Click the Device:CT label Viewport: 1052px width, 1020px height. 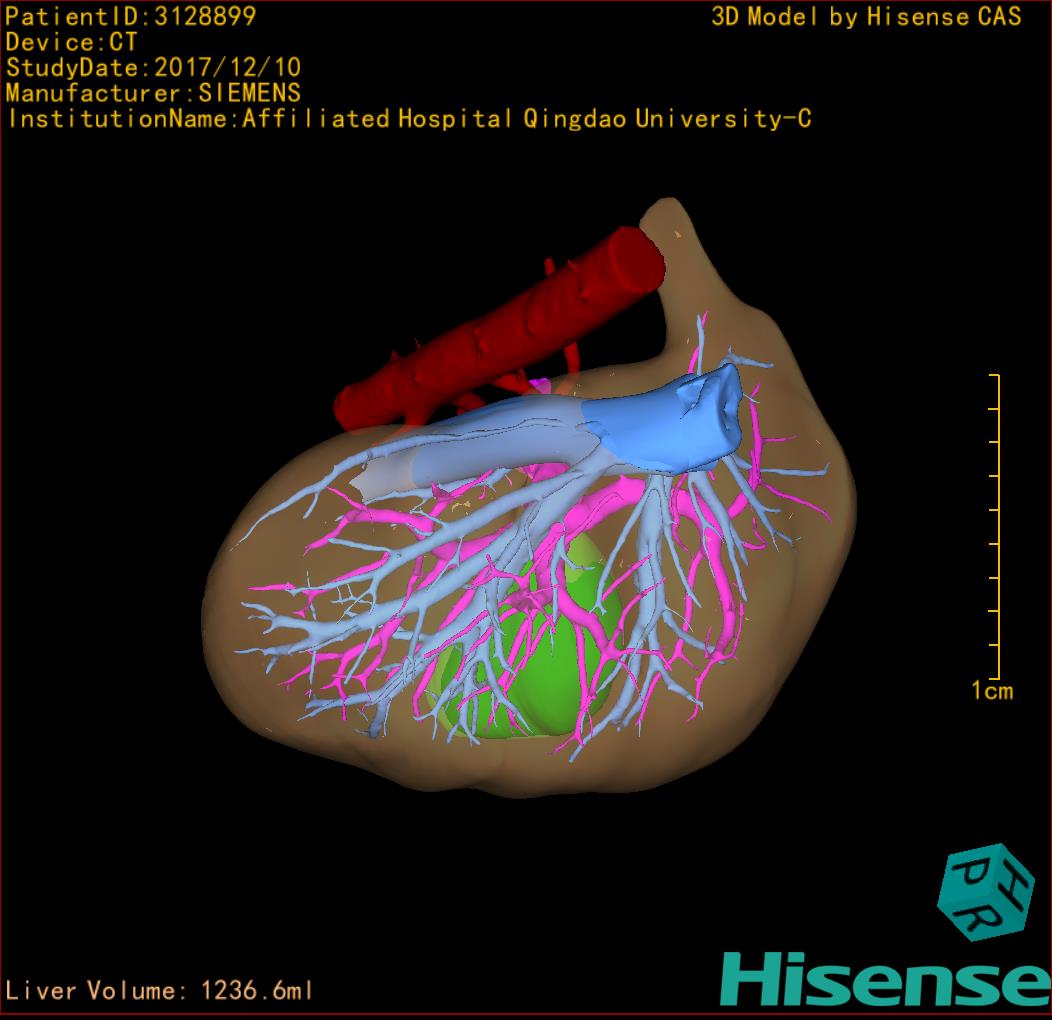tap(72, 42)
